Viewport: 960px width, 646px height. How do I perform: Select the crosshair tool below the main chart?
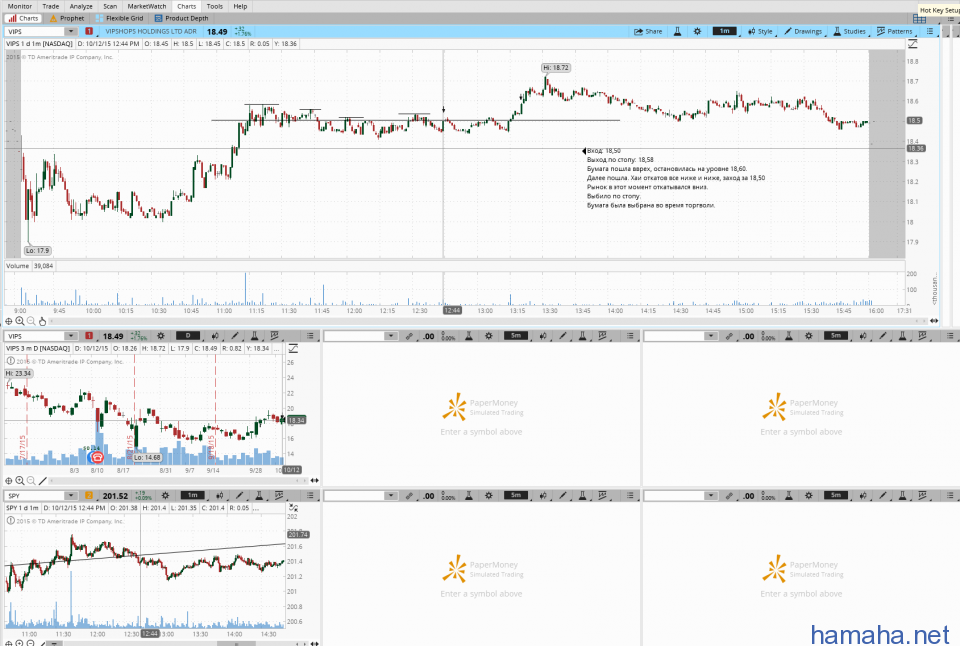tap(9, 321)
